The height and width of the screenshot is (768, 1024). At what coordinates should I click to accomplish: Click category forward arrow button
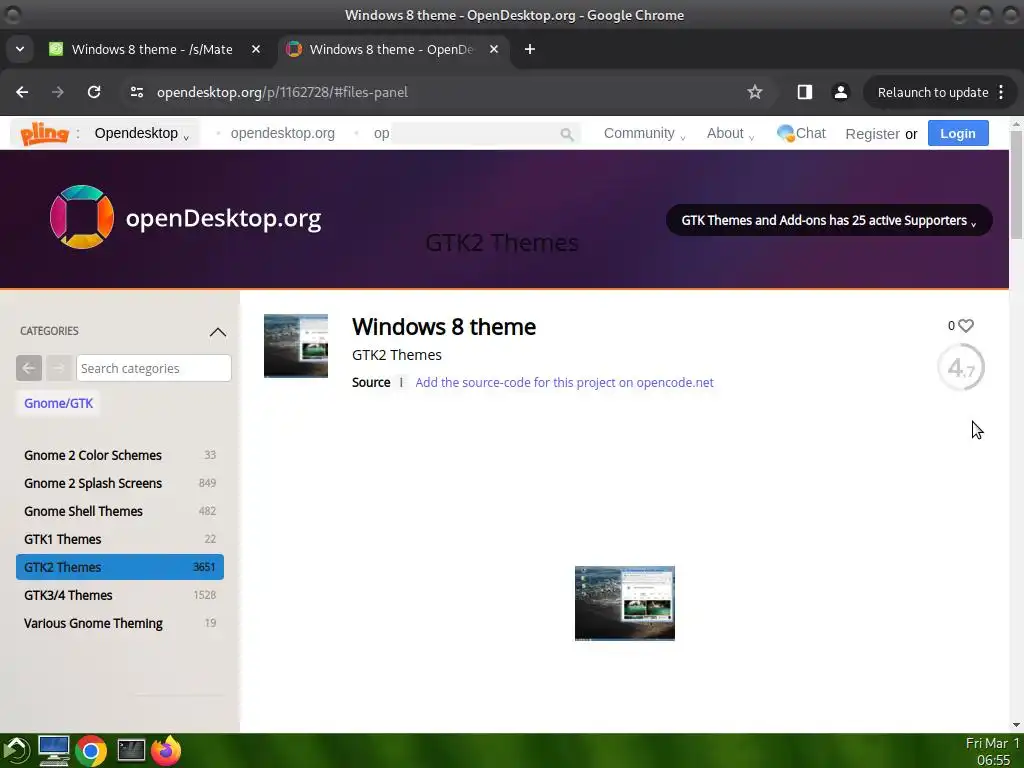(58, 368)
